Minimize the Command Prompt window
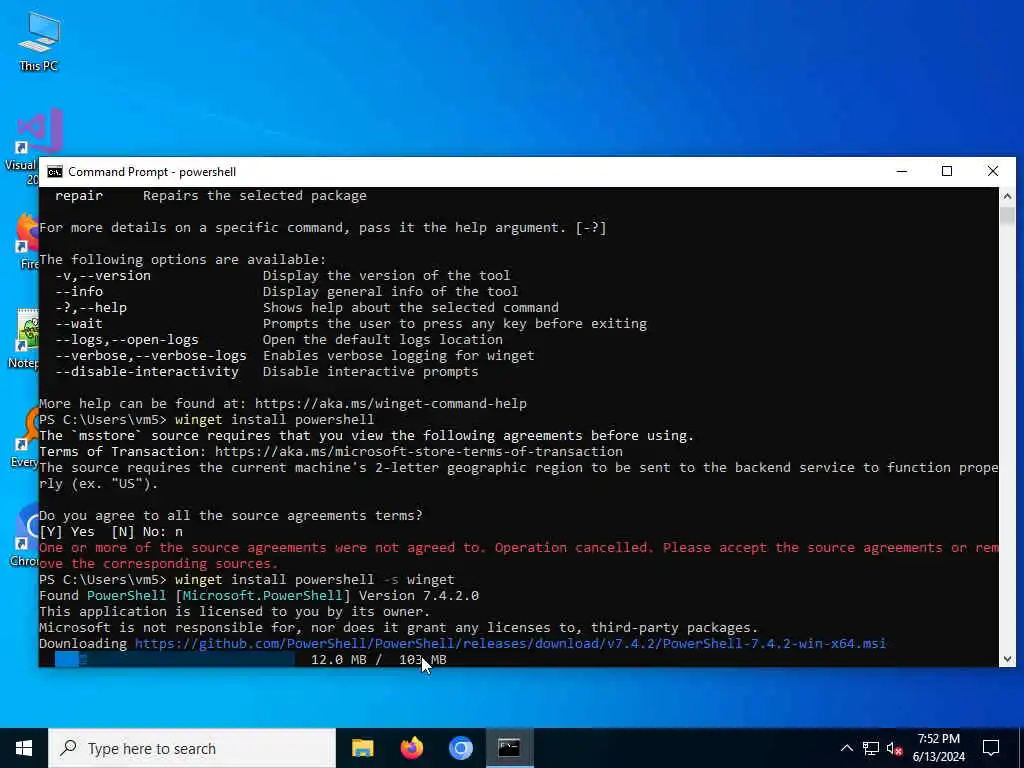 902,171
